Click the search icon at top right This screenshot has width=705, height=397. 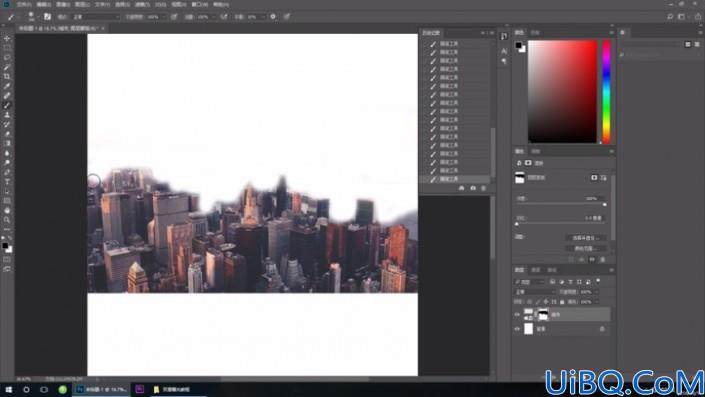670,17
